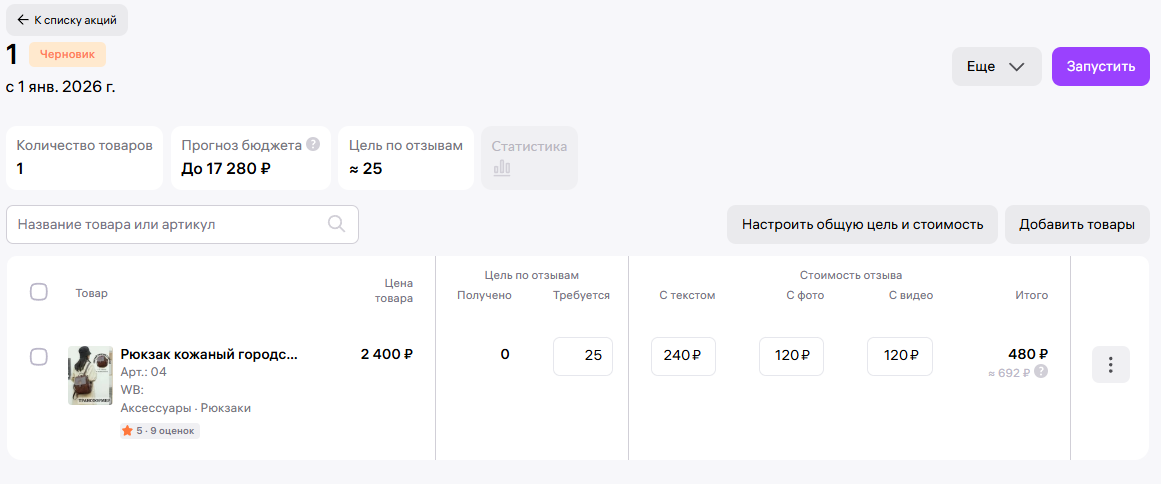This screenshot has height=484, width=1161.
Task: Click the orange star rating badge
Action: coord(159,430)
